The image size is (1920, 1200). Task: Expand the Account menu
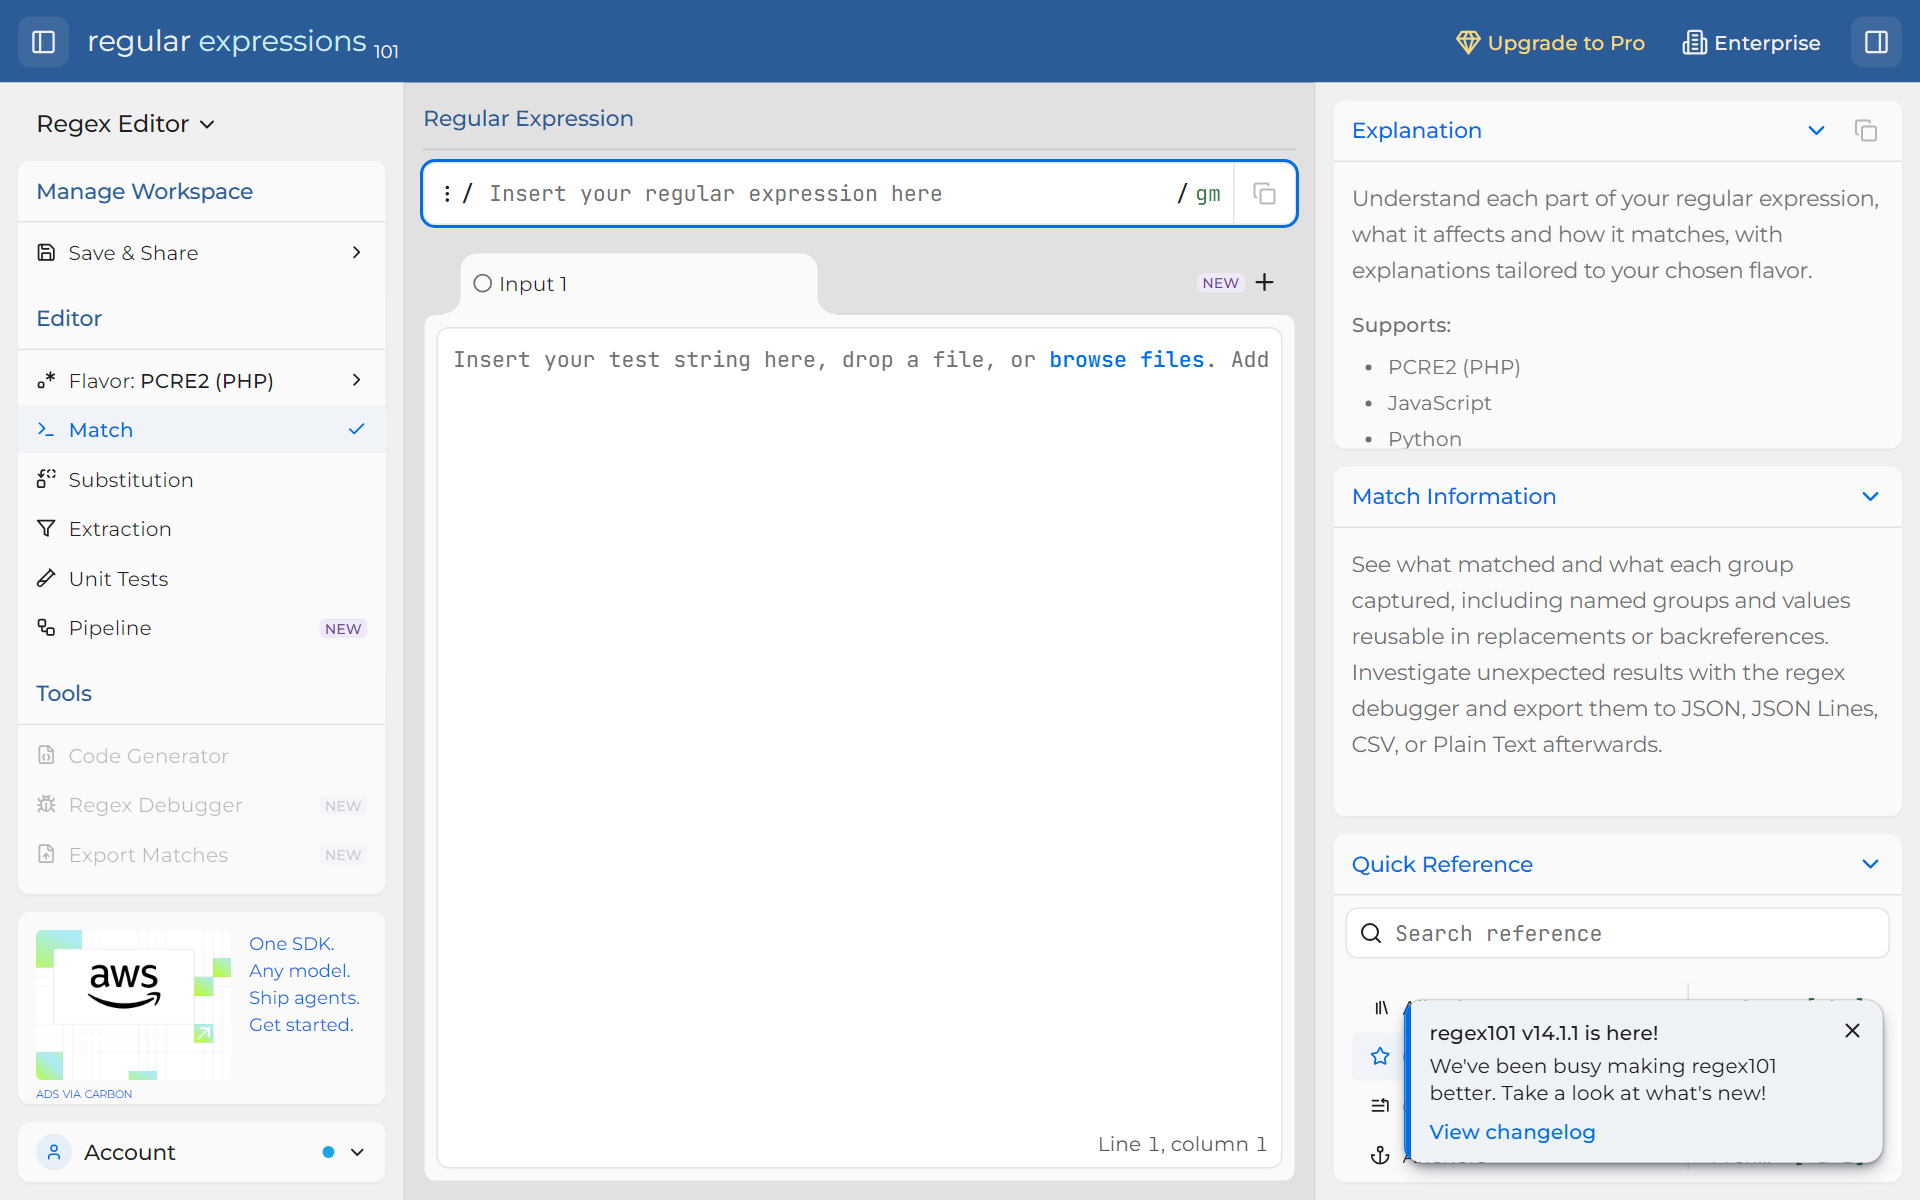pos(202,1152)
